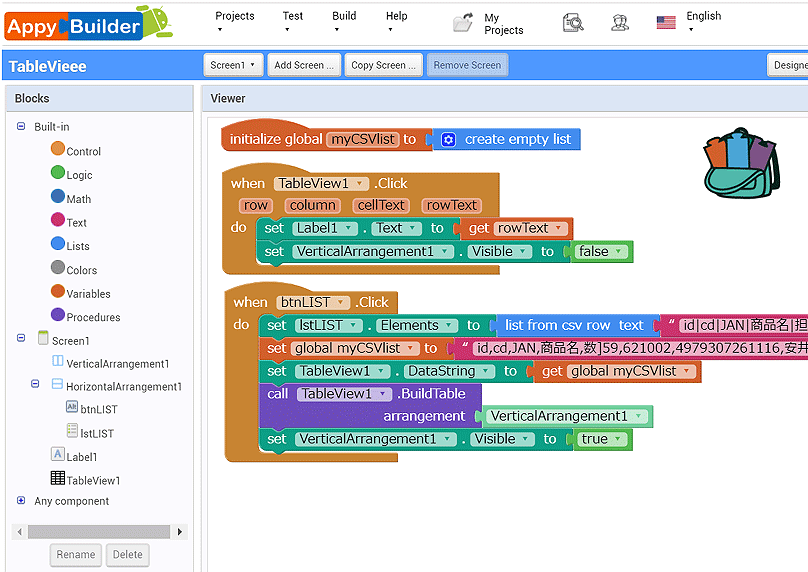
Task: Click the Rename button
Action: (76, 554)
